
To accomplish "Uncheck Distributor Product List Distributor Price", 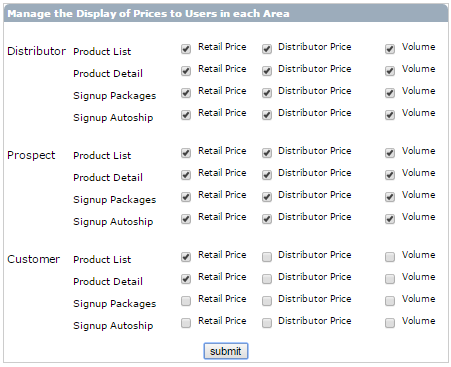I will [x=267, y=49].
